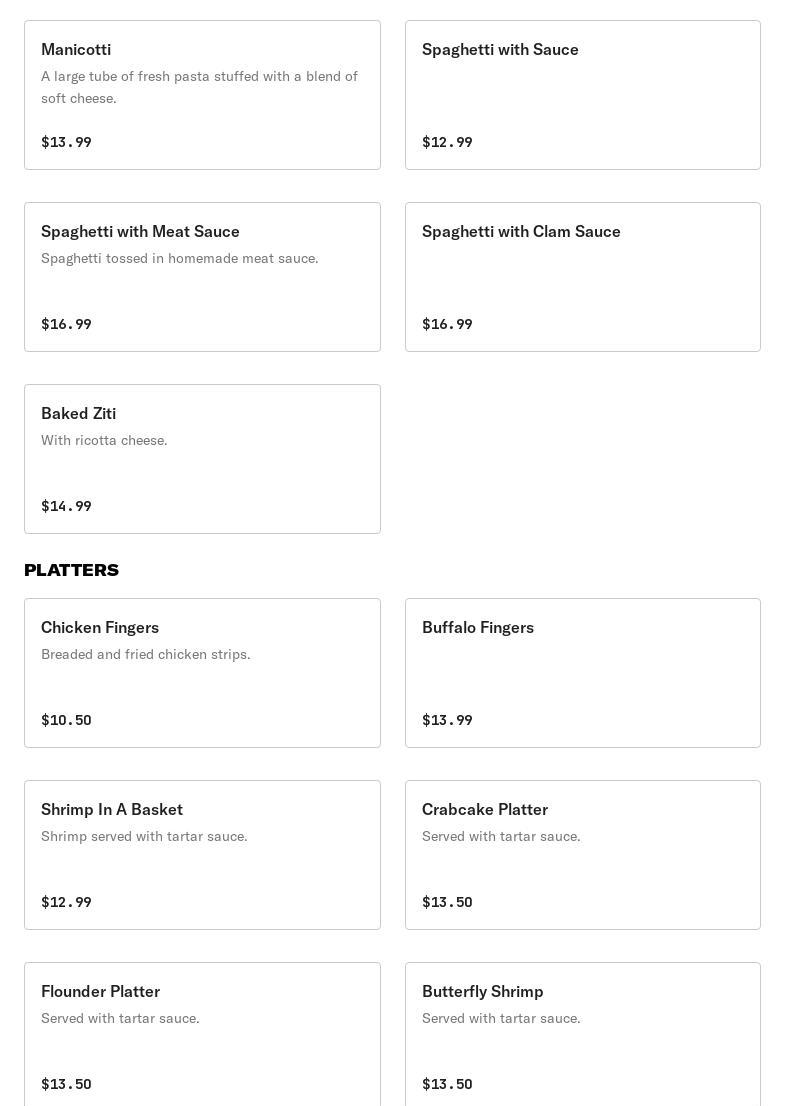Image resolution: width=785 pixels, height=1106 pixels.
Task: Choose the Crabcake Platter card
Action: [583, 855]
